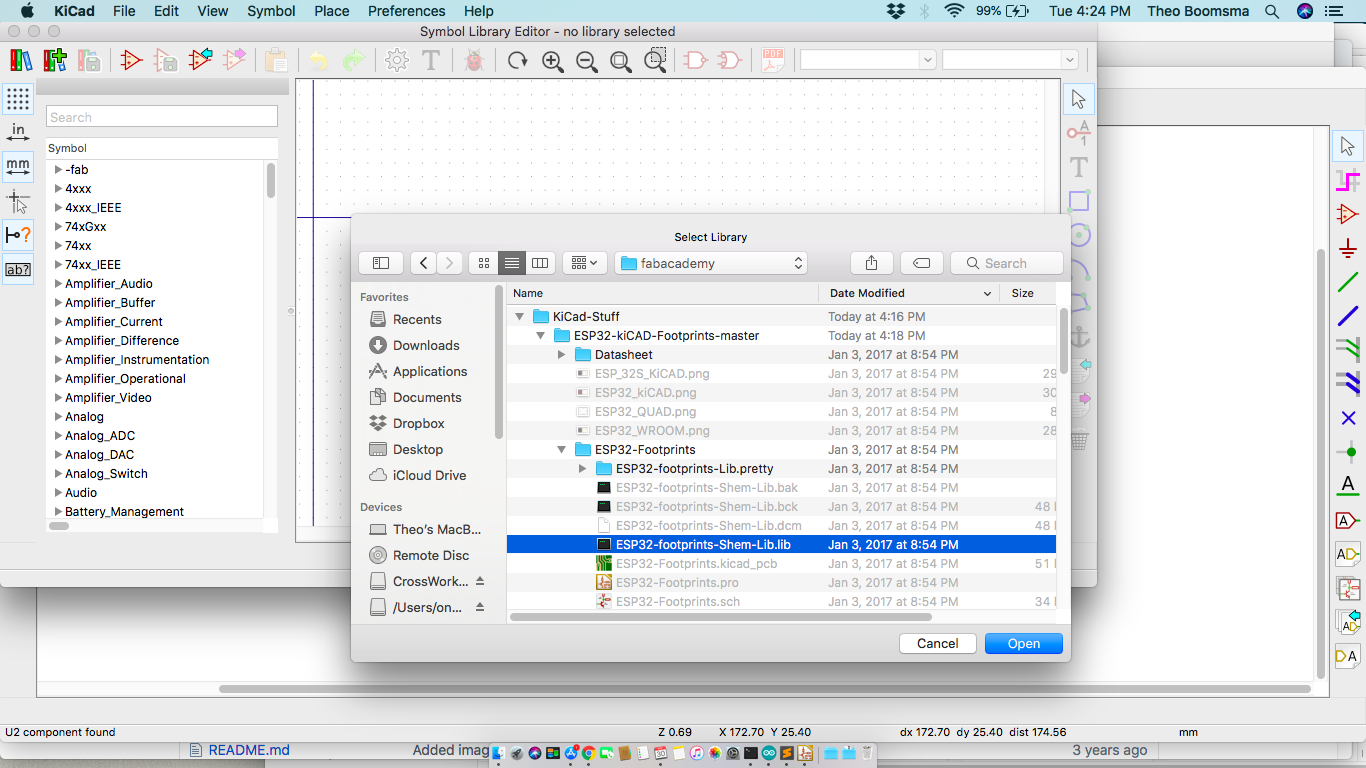The width and height of the screenshot is (1366, 768).
Task: Expand the ESP32-footprints-Lib.pretty folder
Action: point(582,469)
